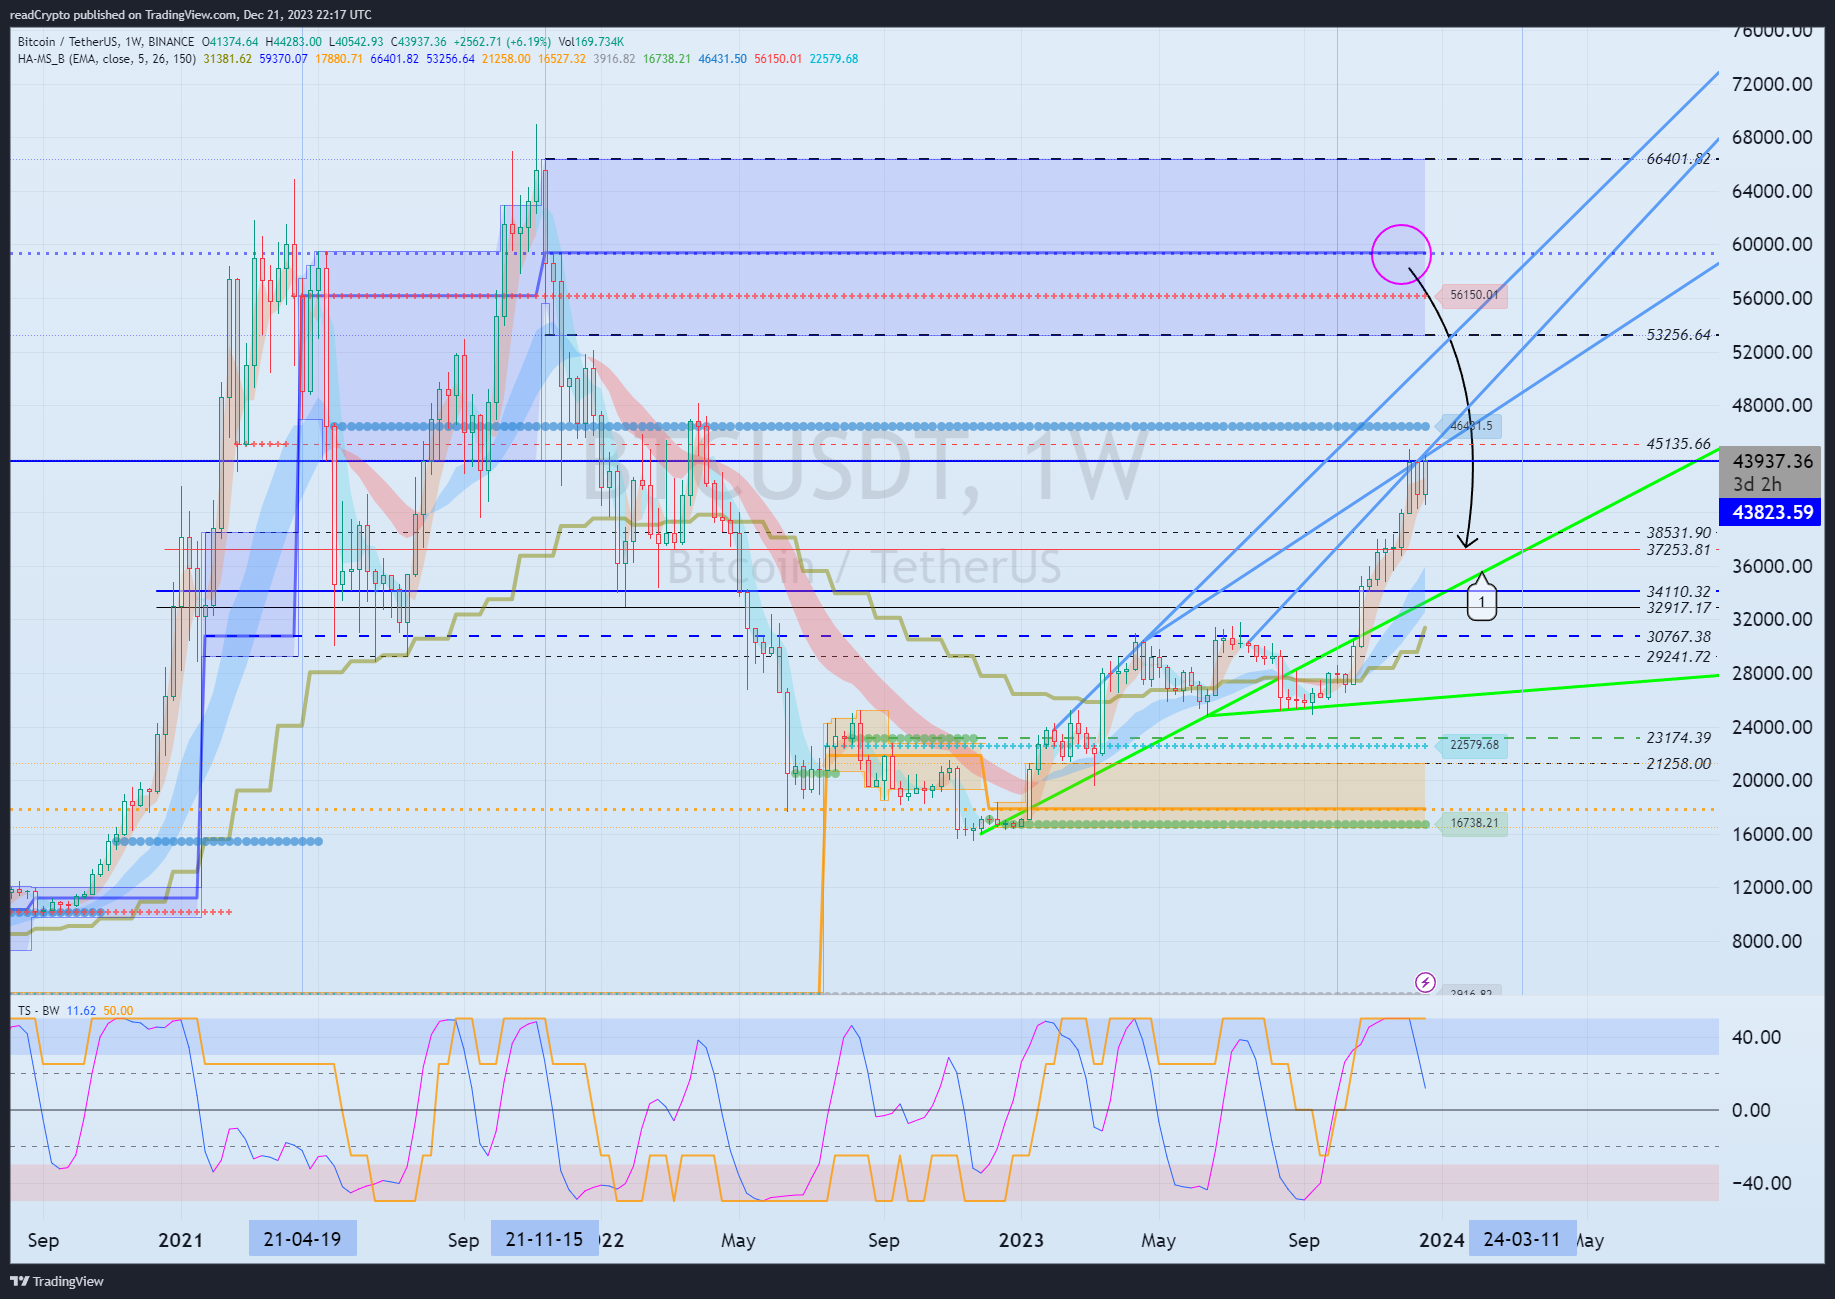Click the 21-04-19 date marker
Viewport: 1835px width, 1299px height.
(x=302, y=1240)
